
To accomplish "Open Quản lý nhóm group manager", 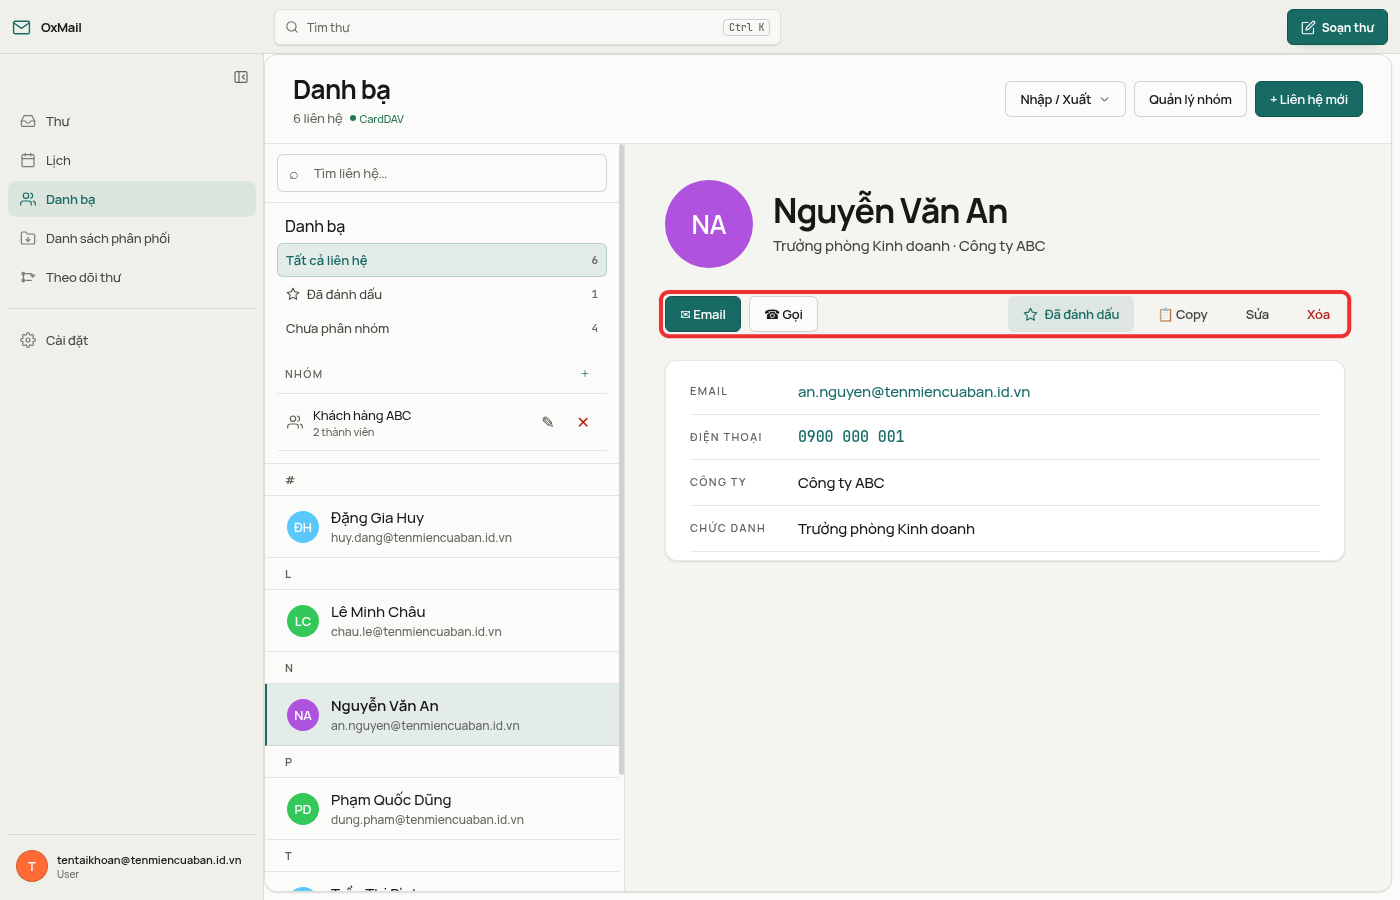I will (1190, 99).
